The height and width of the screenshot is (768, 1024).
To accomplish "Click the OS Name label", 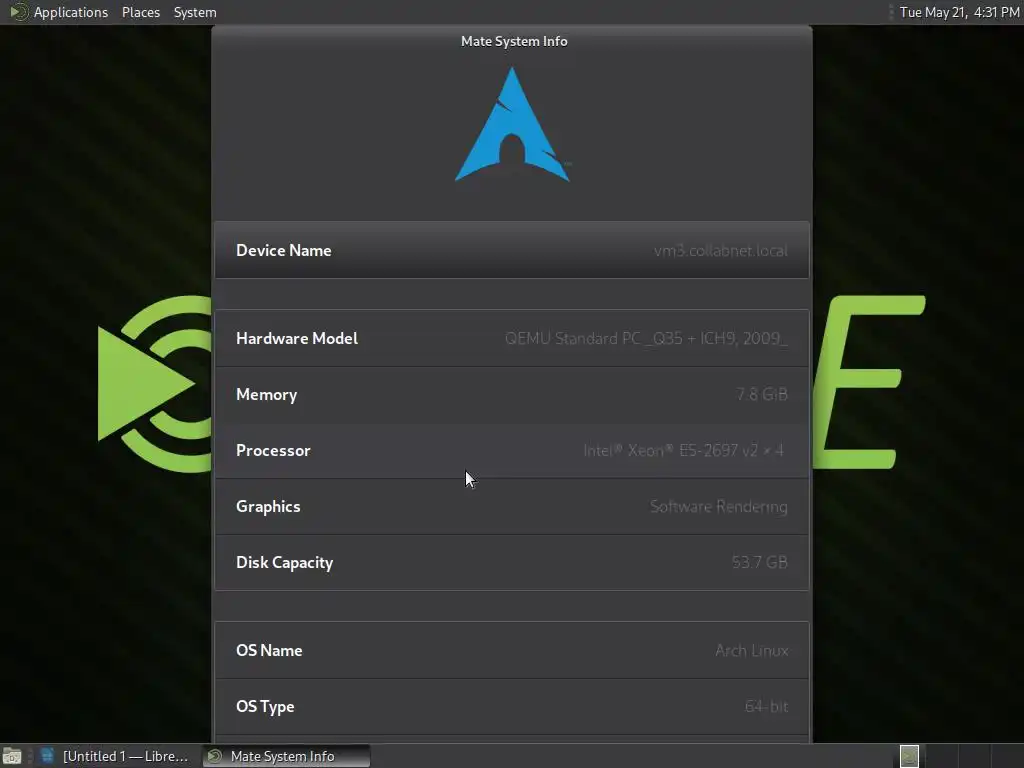I will click(269, 650).
